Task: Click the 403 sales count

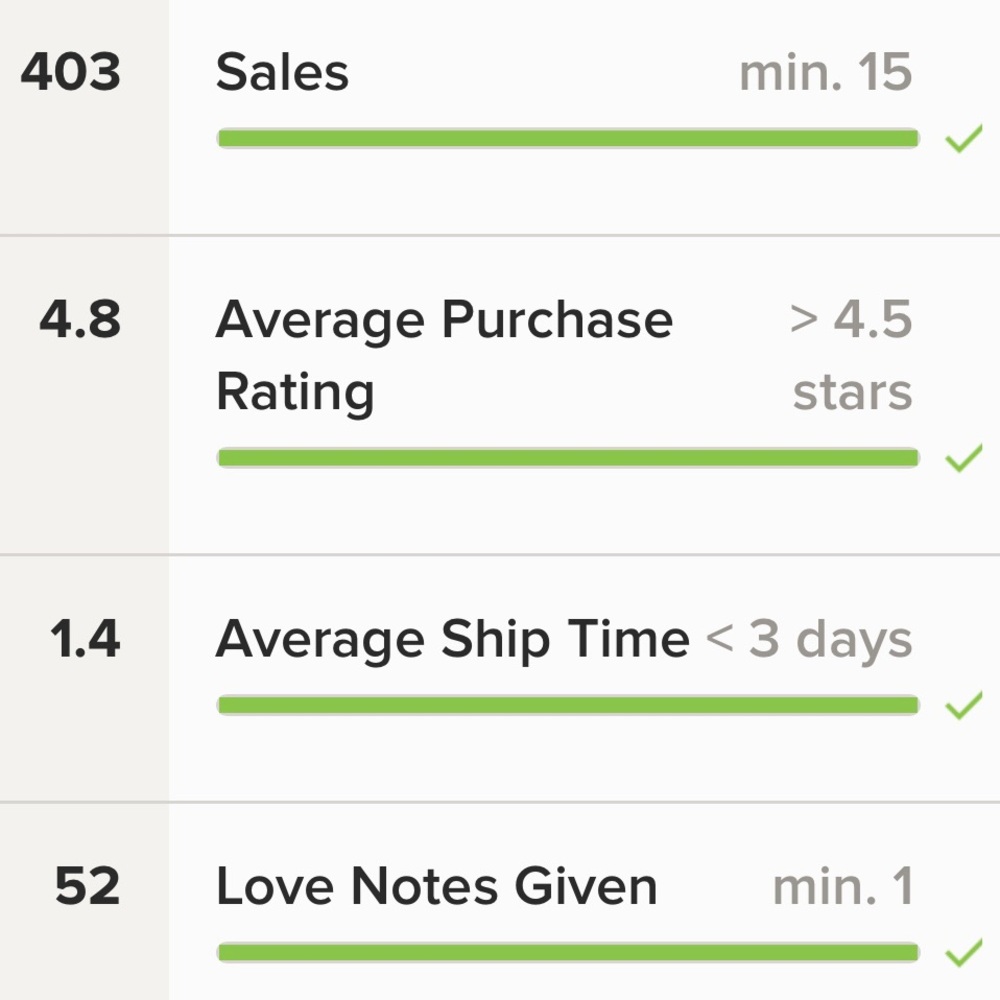Action: click(71, 73)
